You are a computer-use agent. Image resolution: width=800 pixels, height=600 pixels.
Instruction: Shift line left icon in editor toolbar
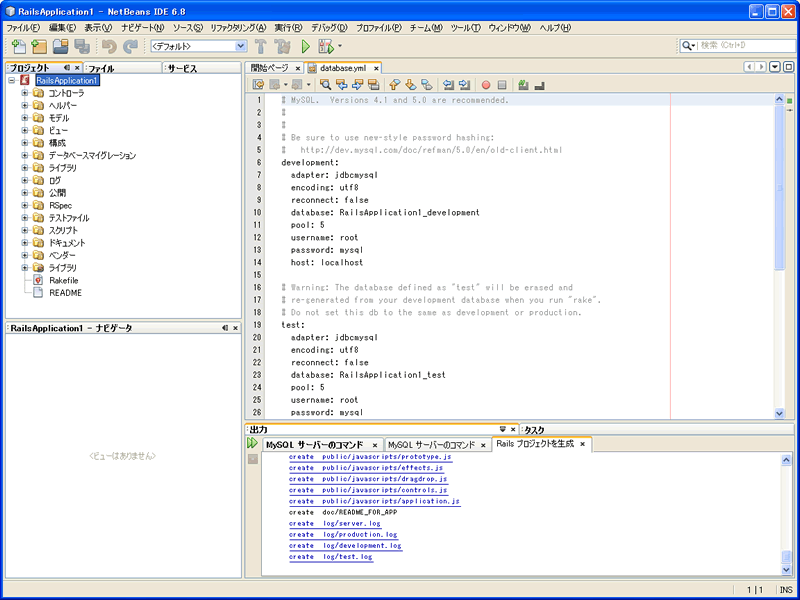(448, 85)
